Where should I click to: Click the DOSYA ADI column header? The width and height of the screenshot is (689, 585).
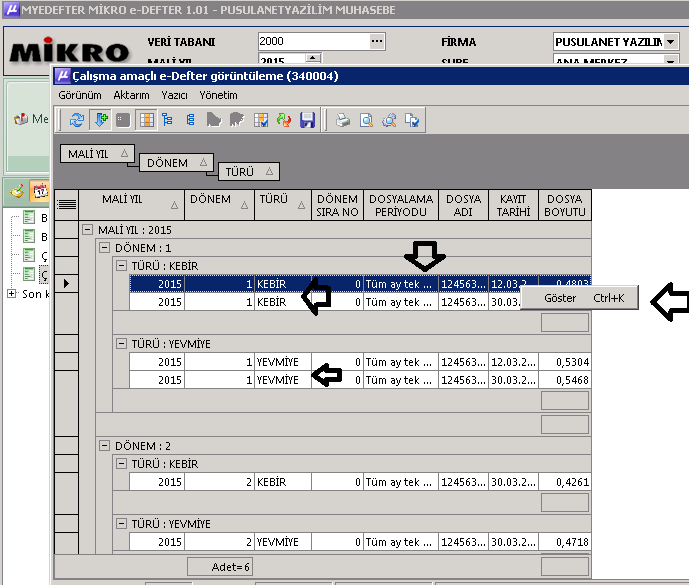463,205
